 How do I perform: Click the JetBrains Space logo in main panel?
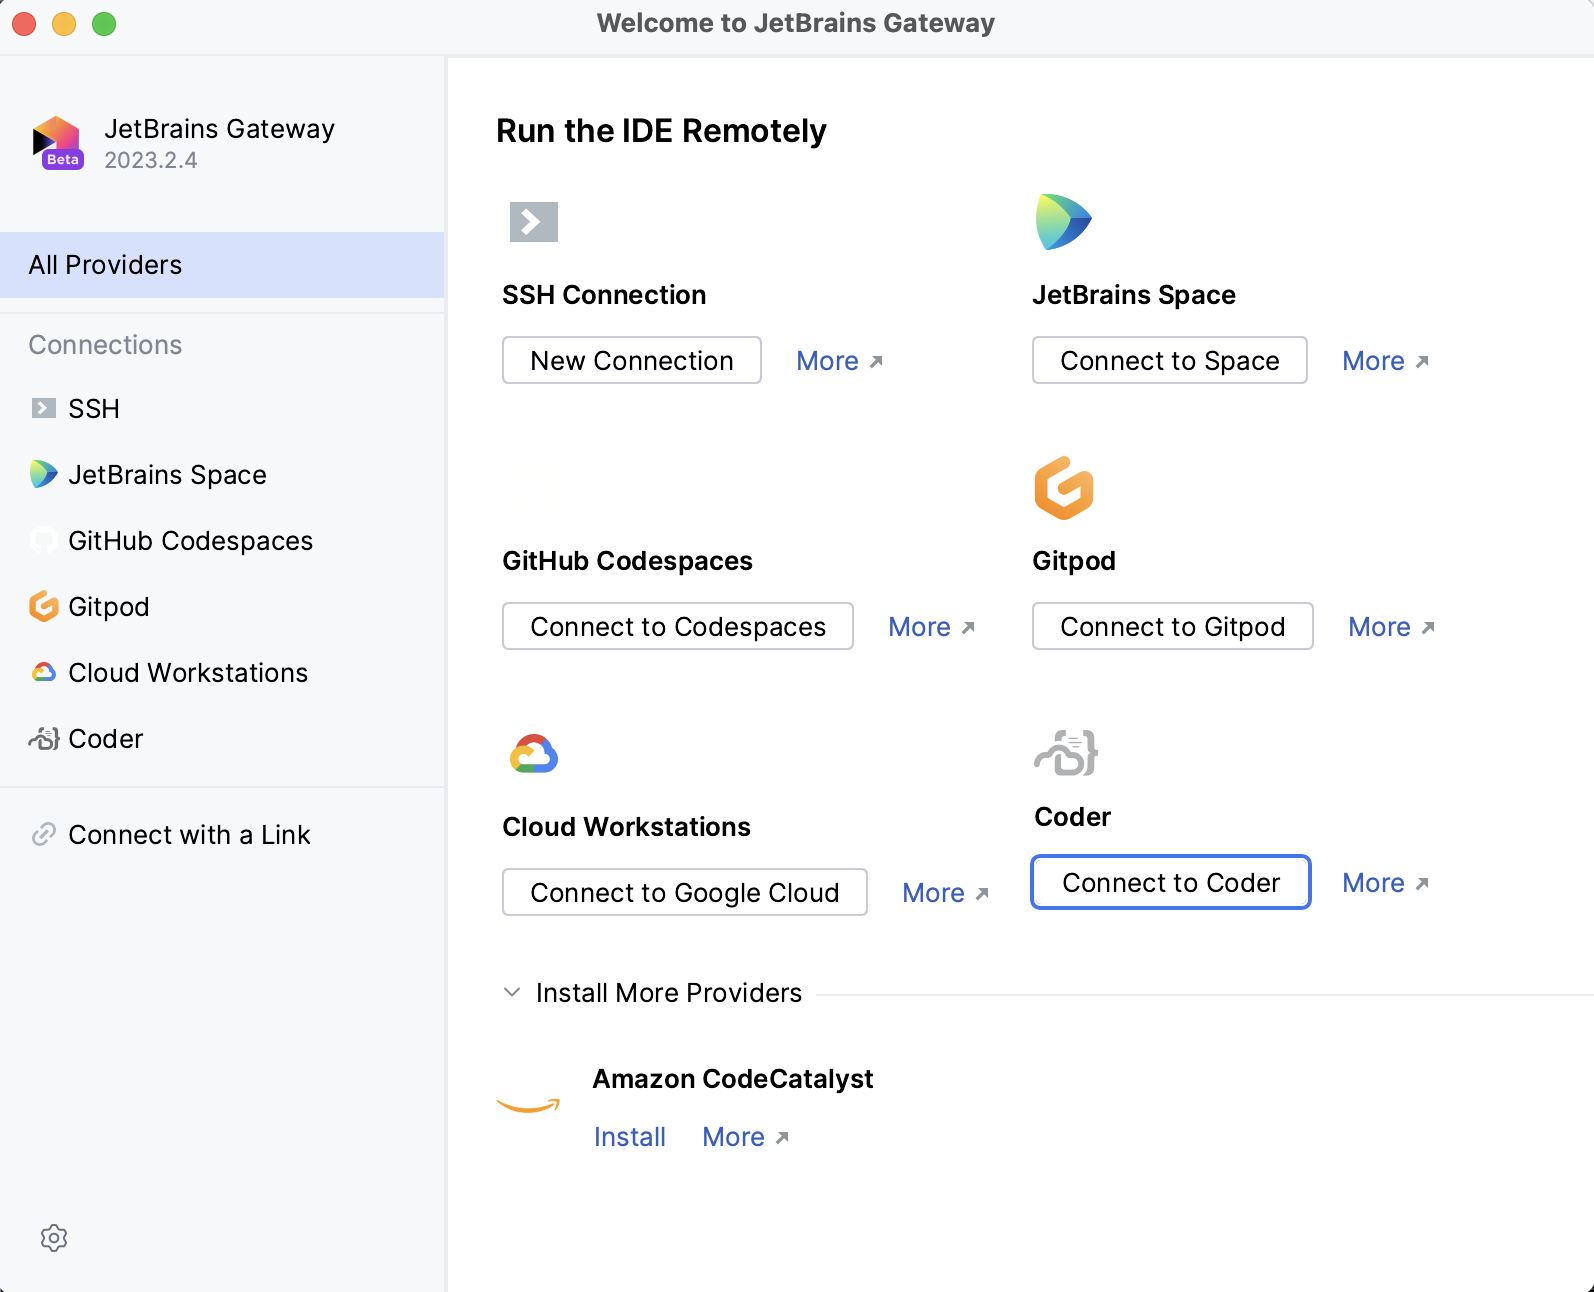pyautogui.click(x=1063, y=222)
